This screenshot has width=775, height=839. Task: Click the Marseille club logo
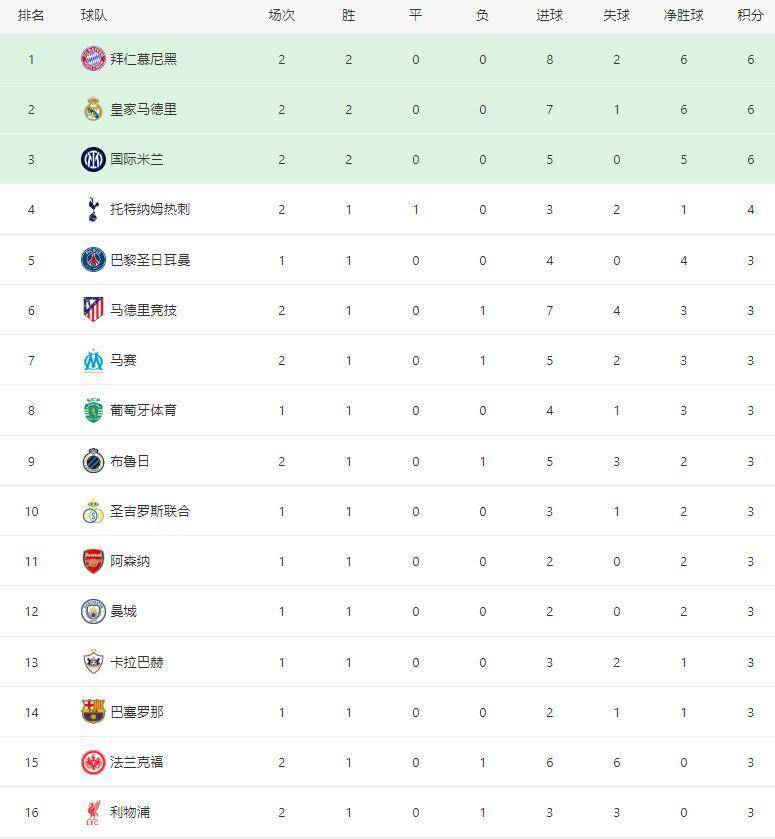[x=93, y=360]
